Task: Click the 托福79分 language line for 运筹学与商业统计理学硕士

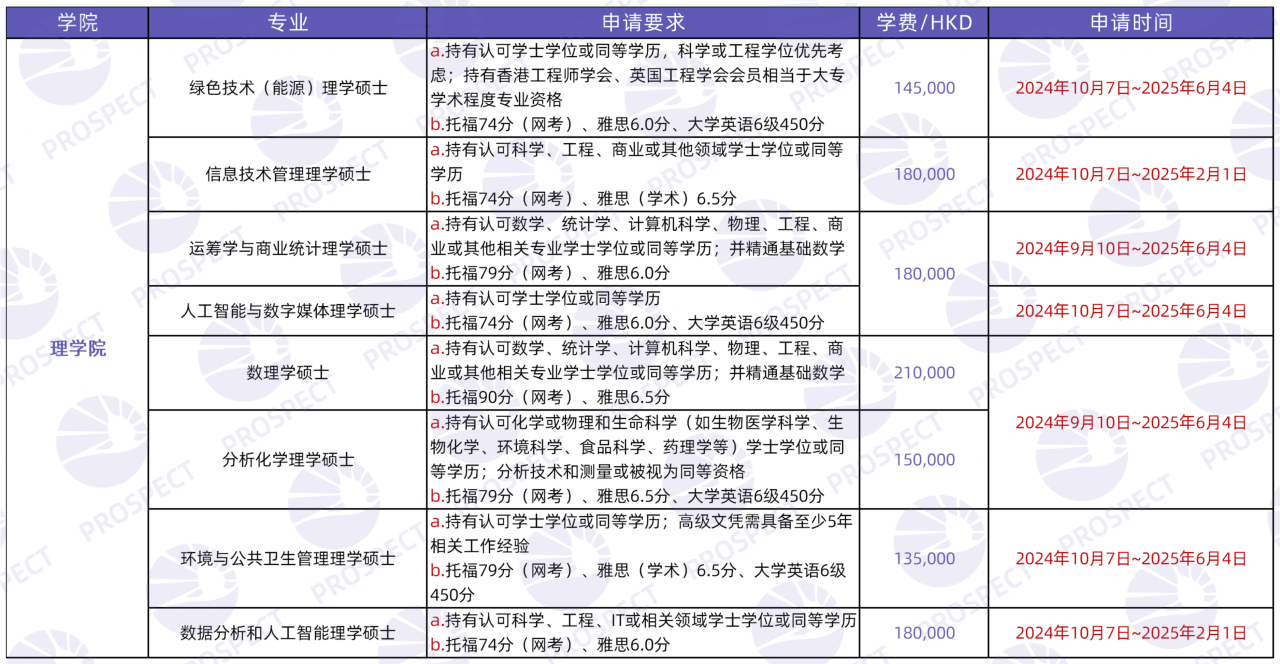Action: click(x=550, y=273)
